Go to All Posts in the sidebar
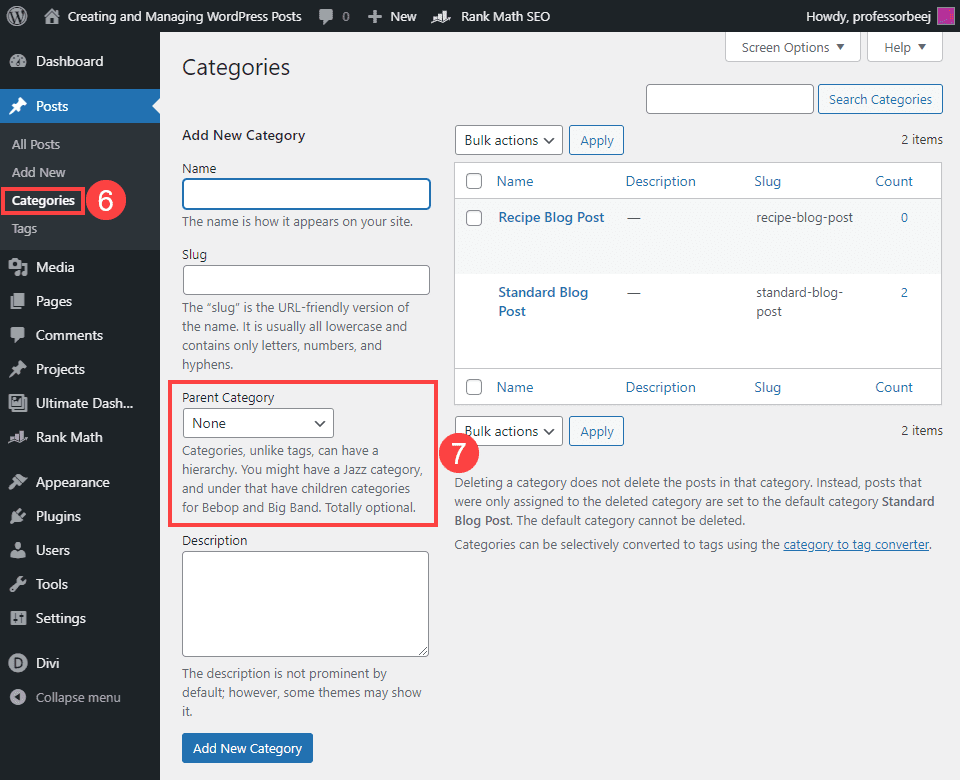This screenshot has height=780, width=960. coord(36,144)
